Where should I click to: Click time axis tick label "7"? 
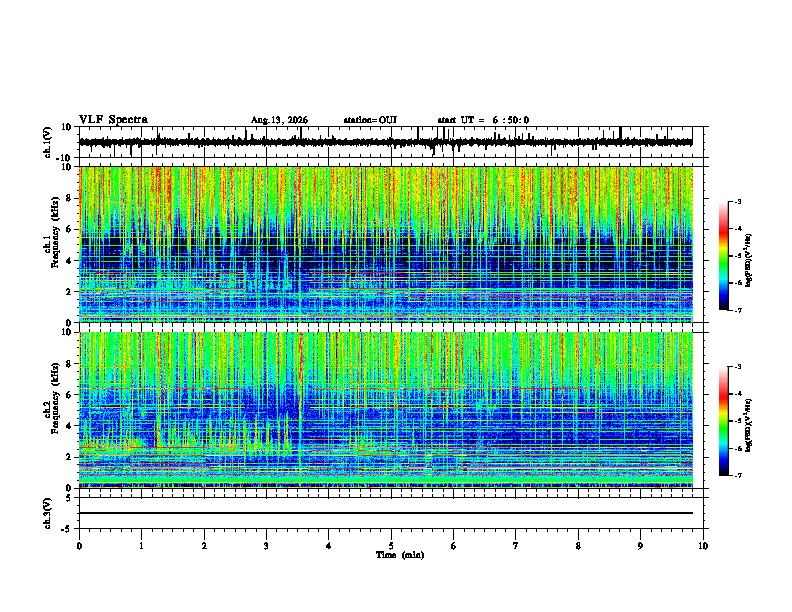516,546
